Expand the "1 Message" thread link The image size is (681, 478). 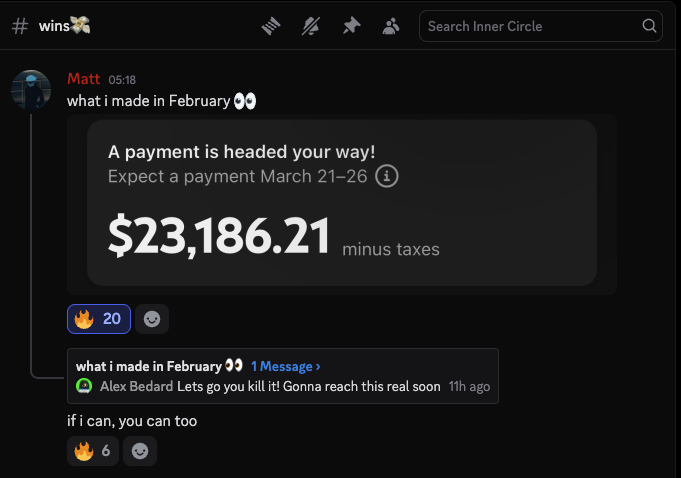286,366
